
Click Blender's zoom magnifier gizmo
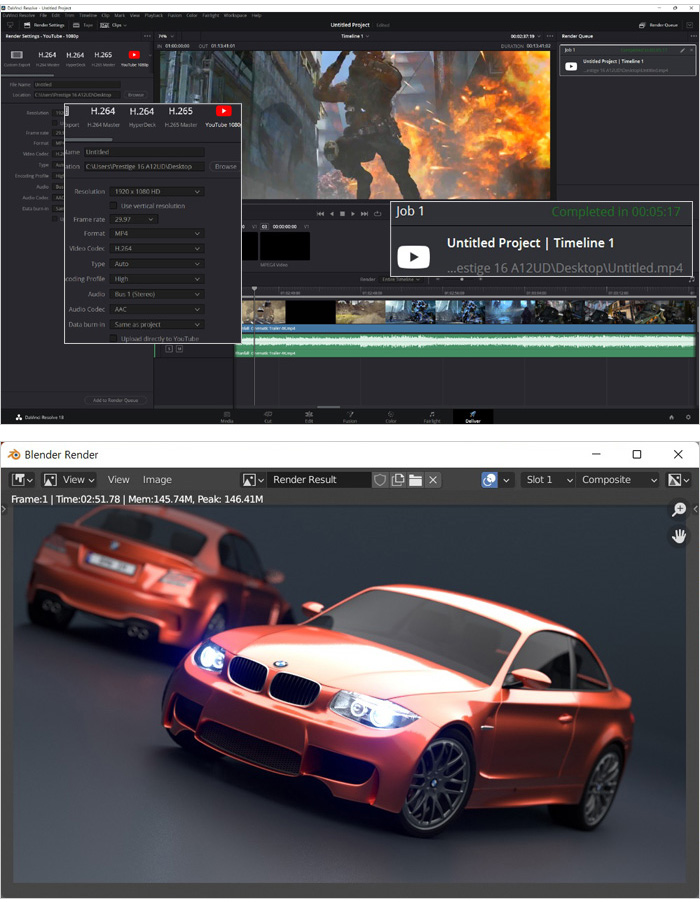(679, 509)
